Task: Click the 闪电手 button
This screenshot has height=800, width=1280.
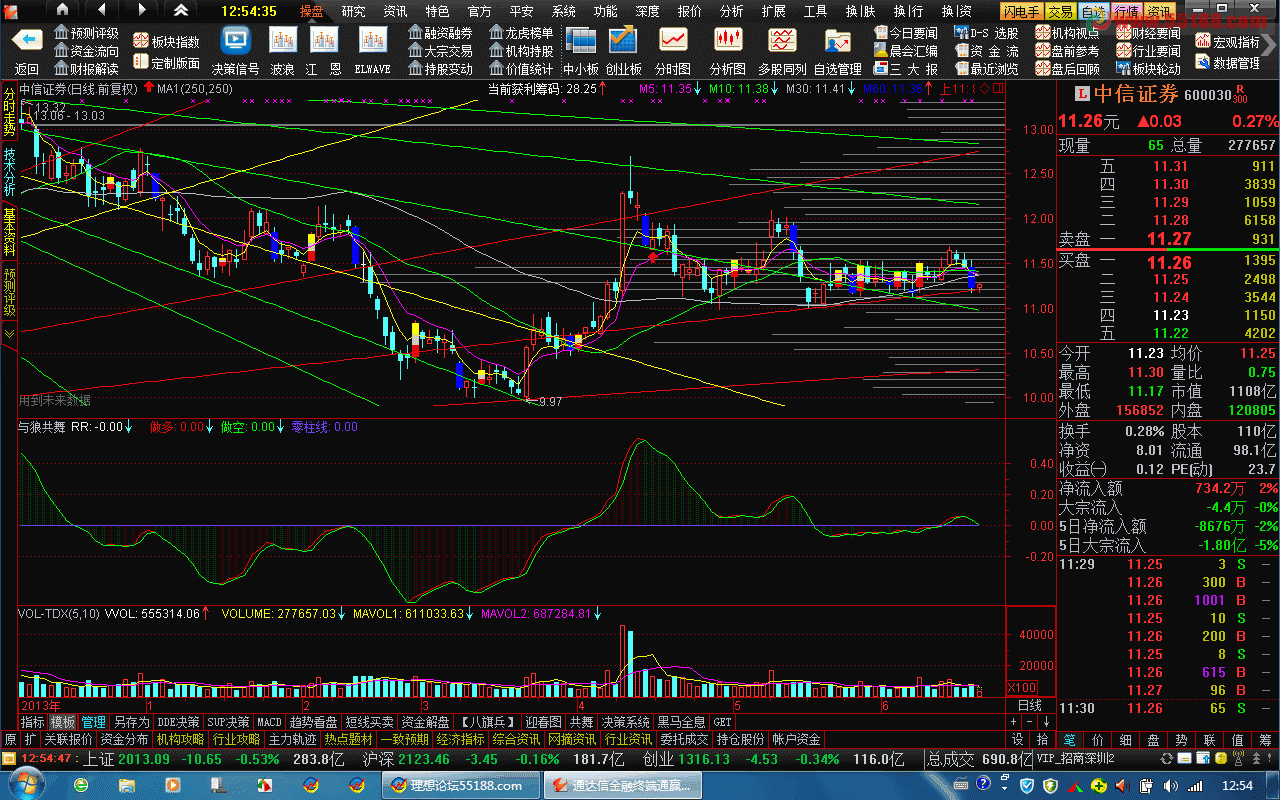Action: (x=1021, y=11)
